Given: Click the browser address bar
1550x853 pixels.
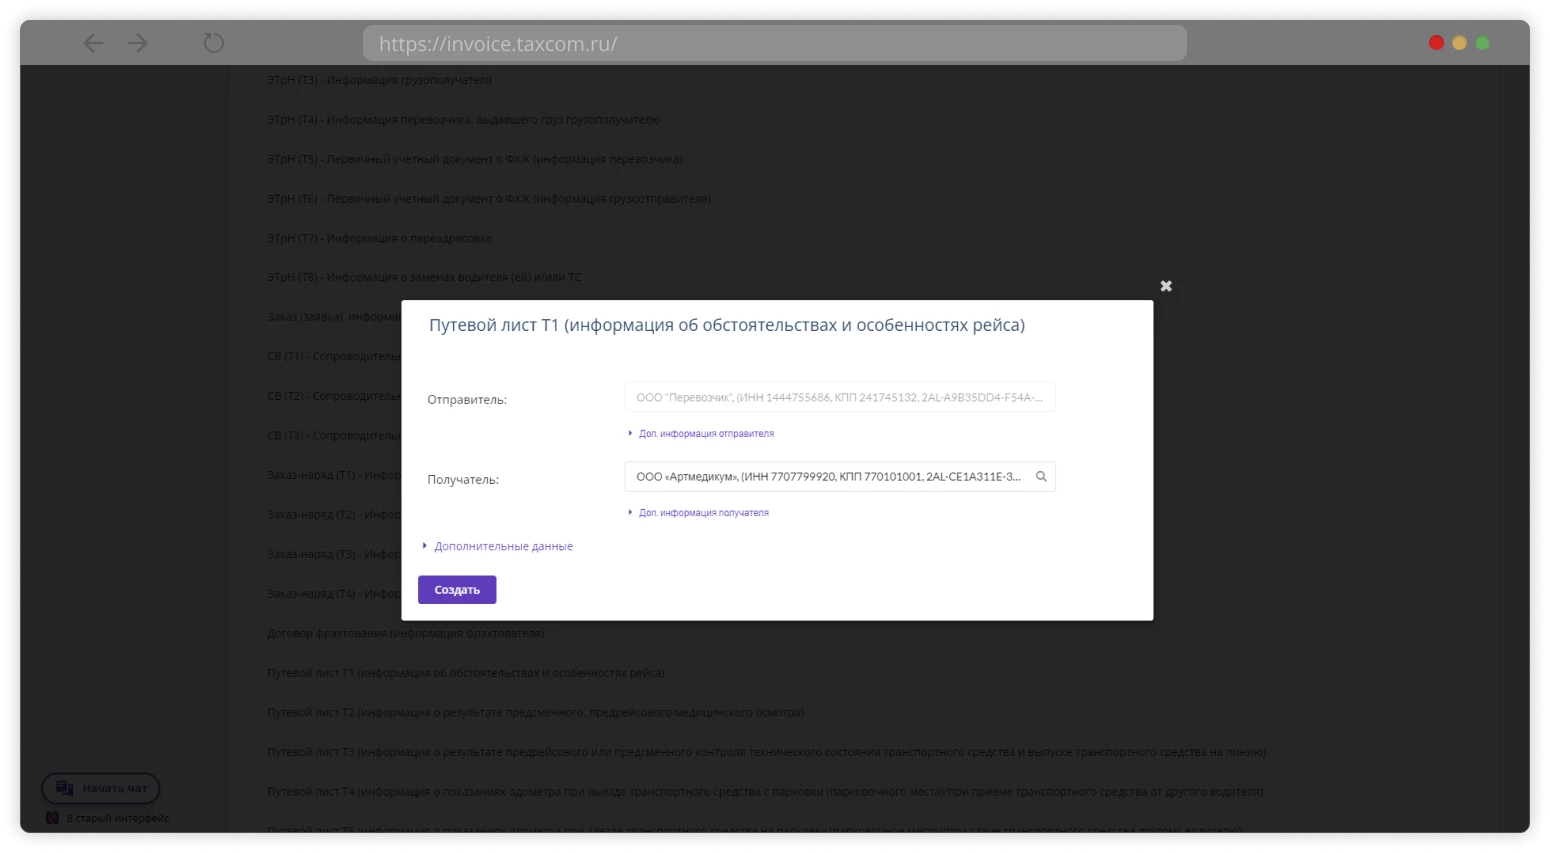Looking at the screenshot, I should click(774, 44).
